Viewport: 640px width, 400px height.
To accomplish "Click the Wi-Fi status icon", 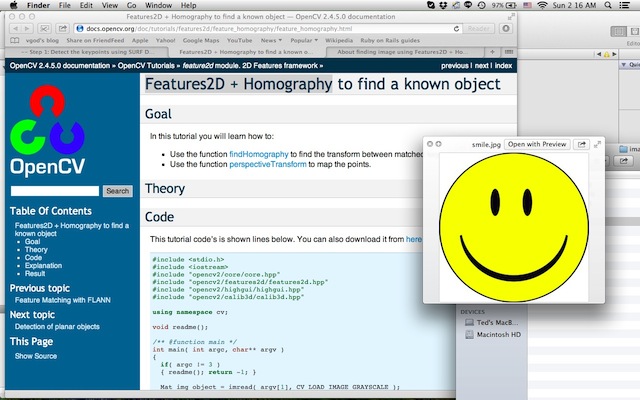I will click(x=542, y=5).
